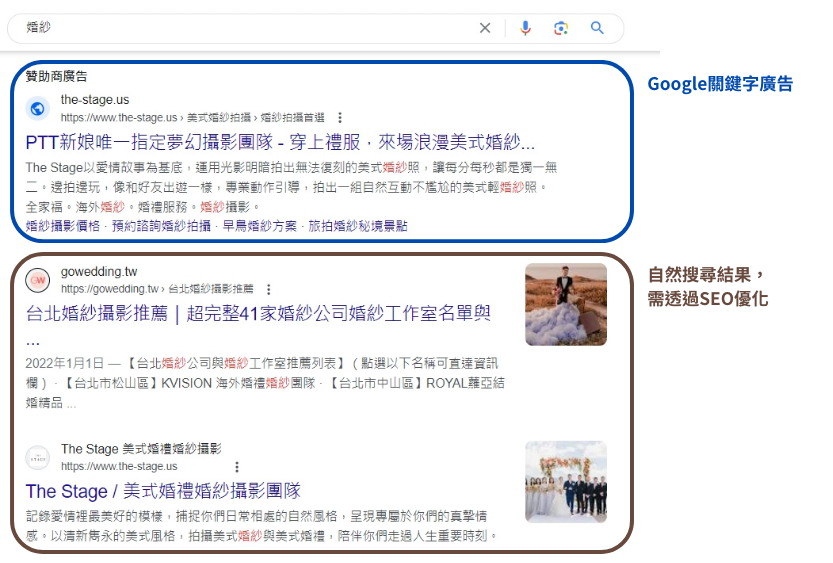This screenshot has height=563, width=833.
Task: Start voice search with the microphone icon
Action: 526,28
